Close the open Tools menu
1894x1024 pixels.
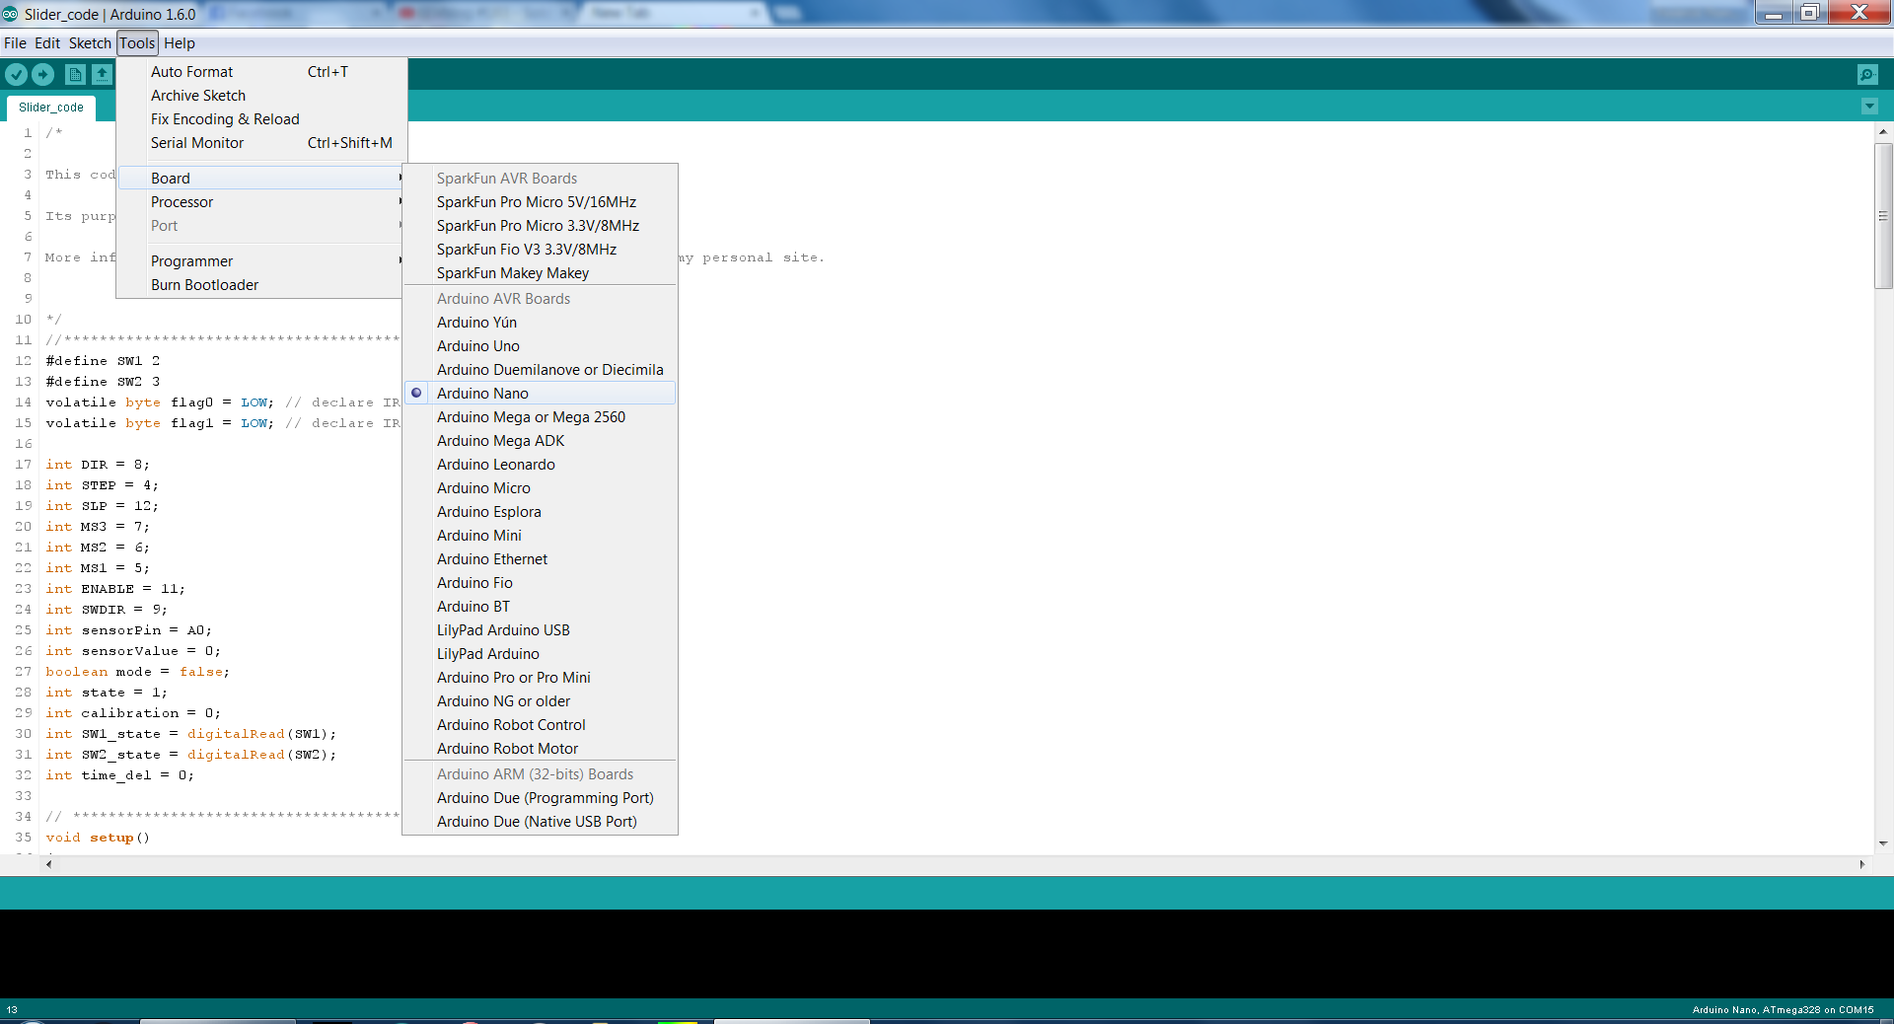coord(137,43)
